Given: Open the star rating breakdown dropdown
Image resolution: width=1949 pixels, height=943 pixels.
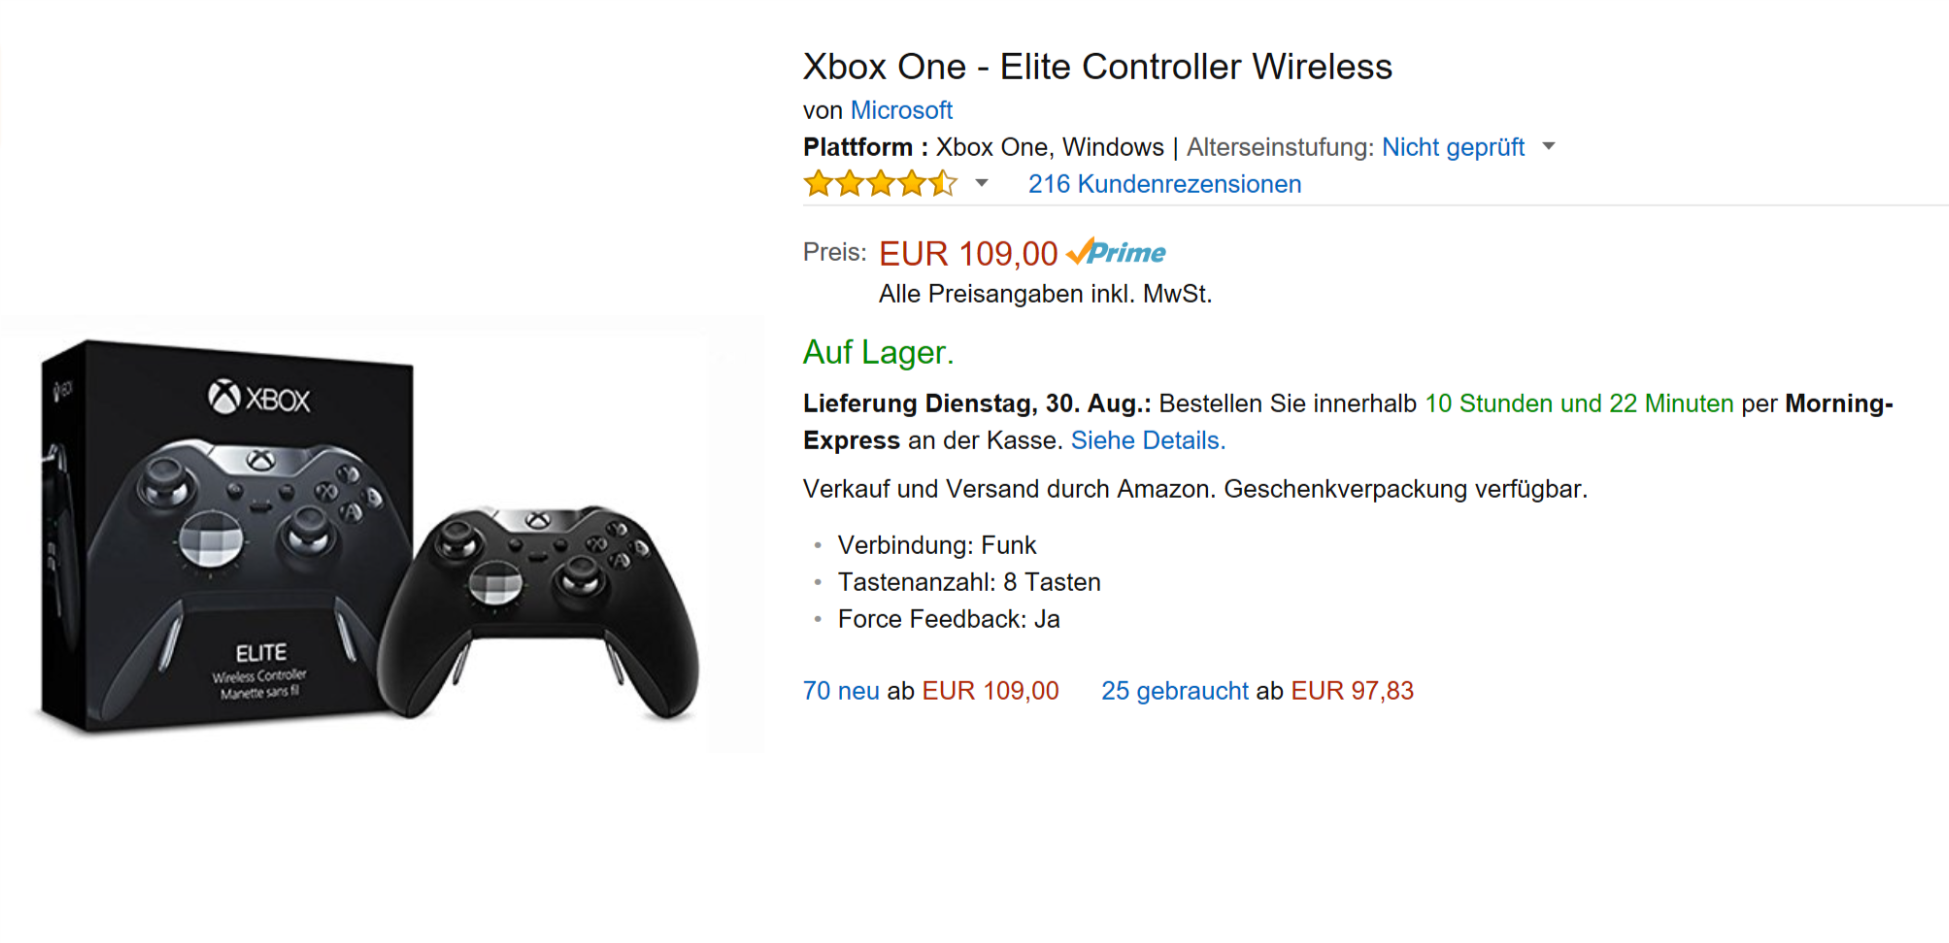Looking at the screenshot, I should (x=983, y=184).
